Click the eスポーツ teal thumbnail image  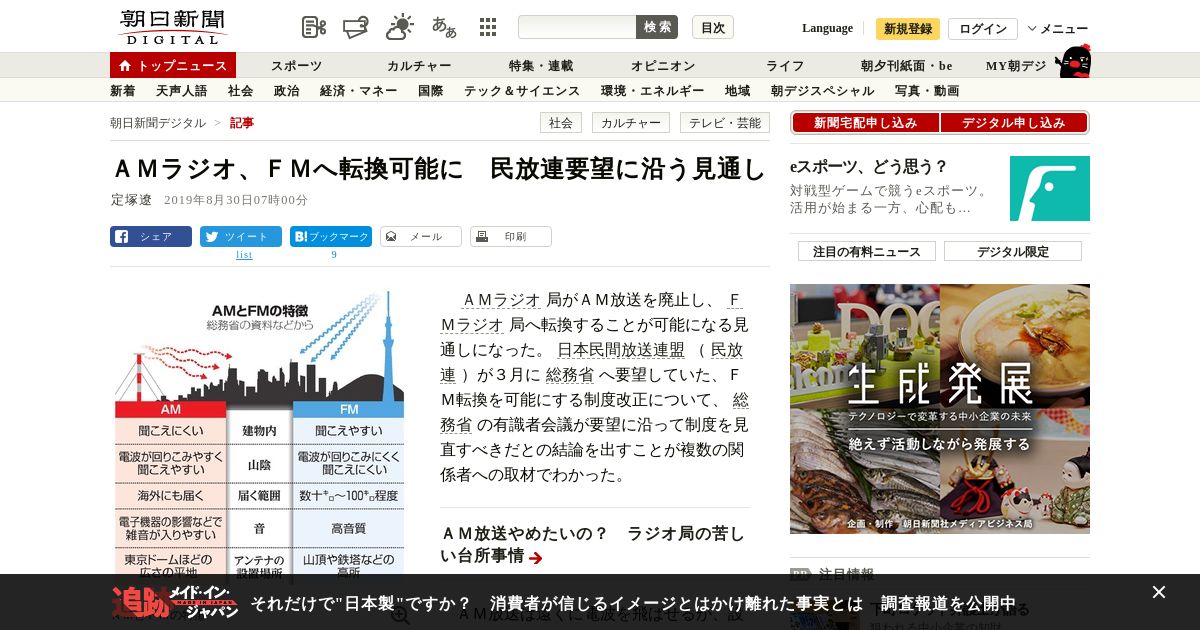1050,188
